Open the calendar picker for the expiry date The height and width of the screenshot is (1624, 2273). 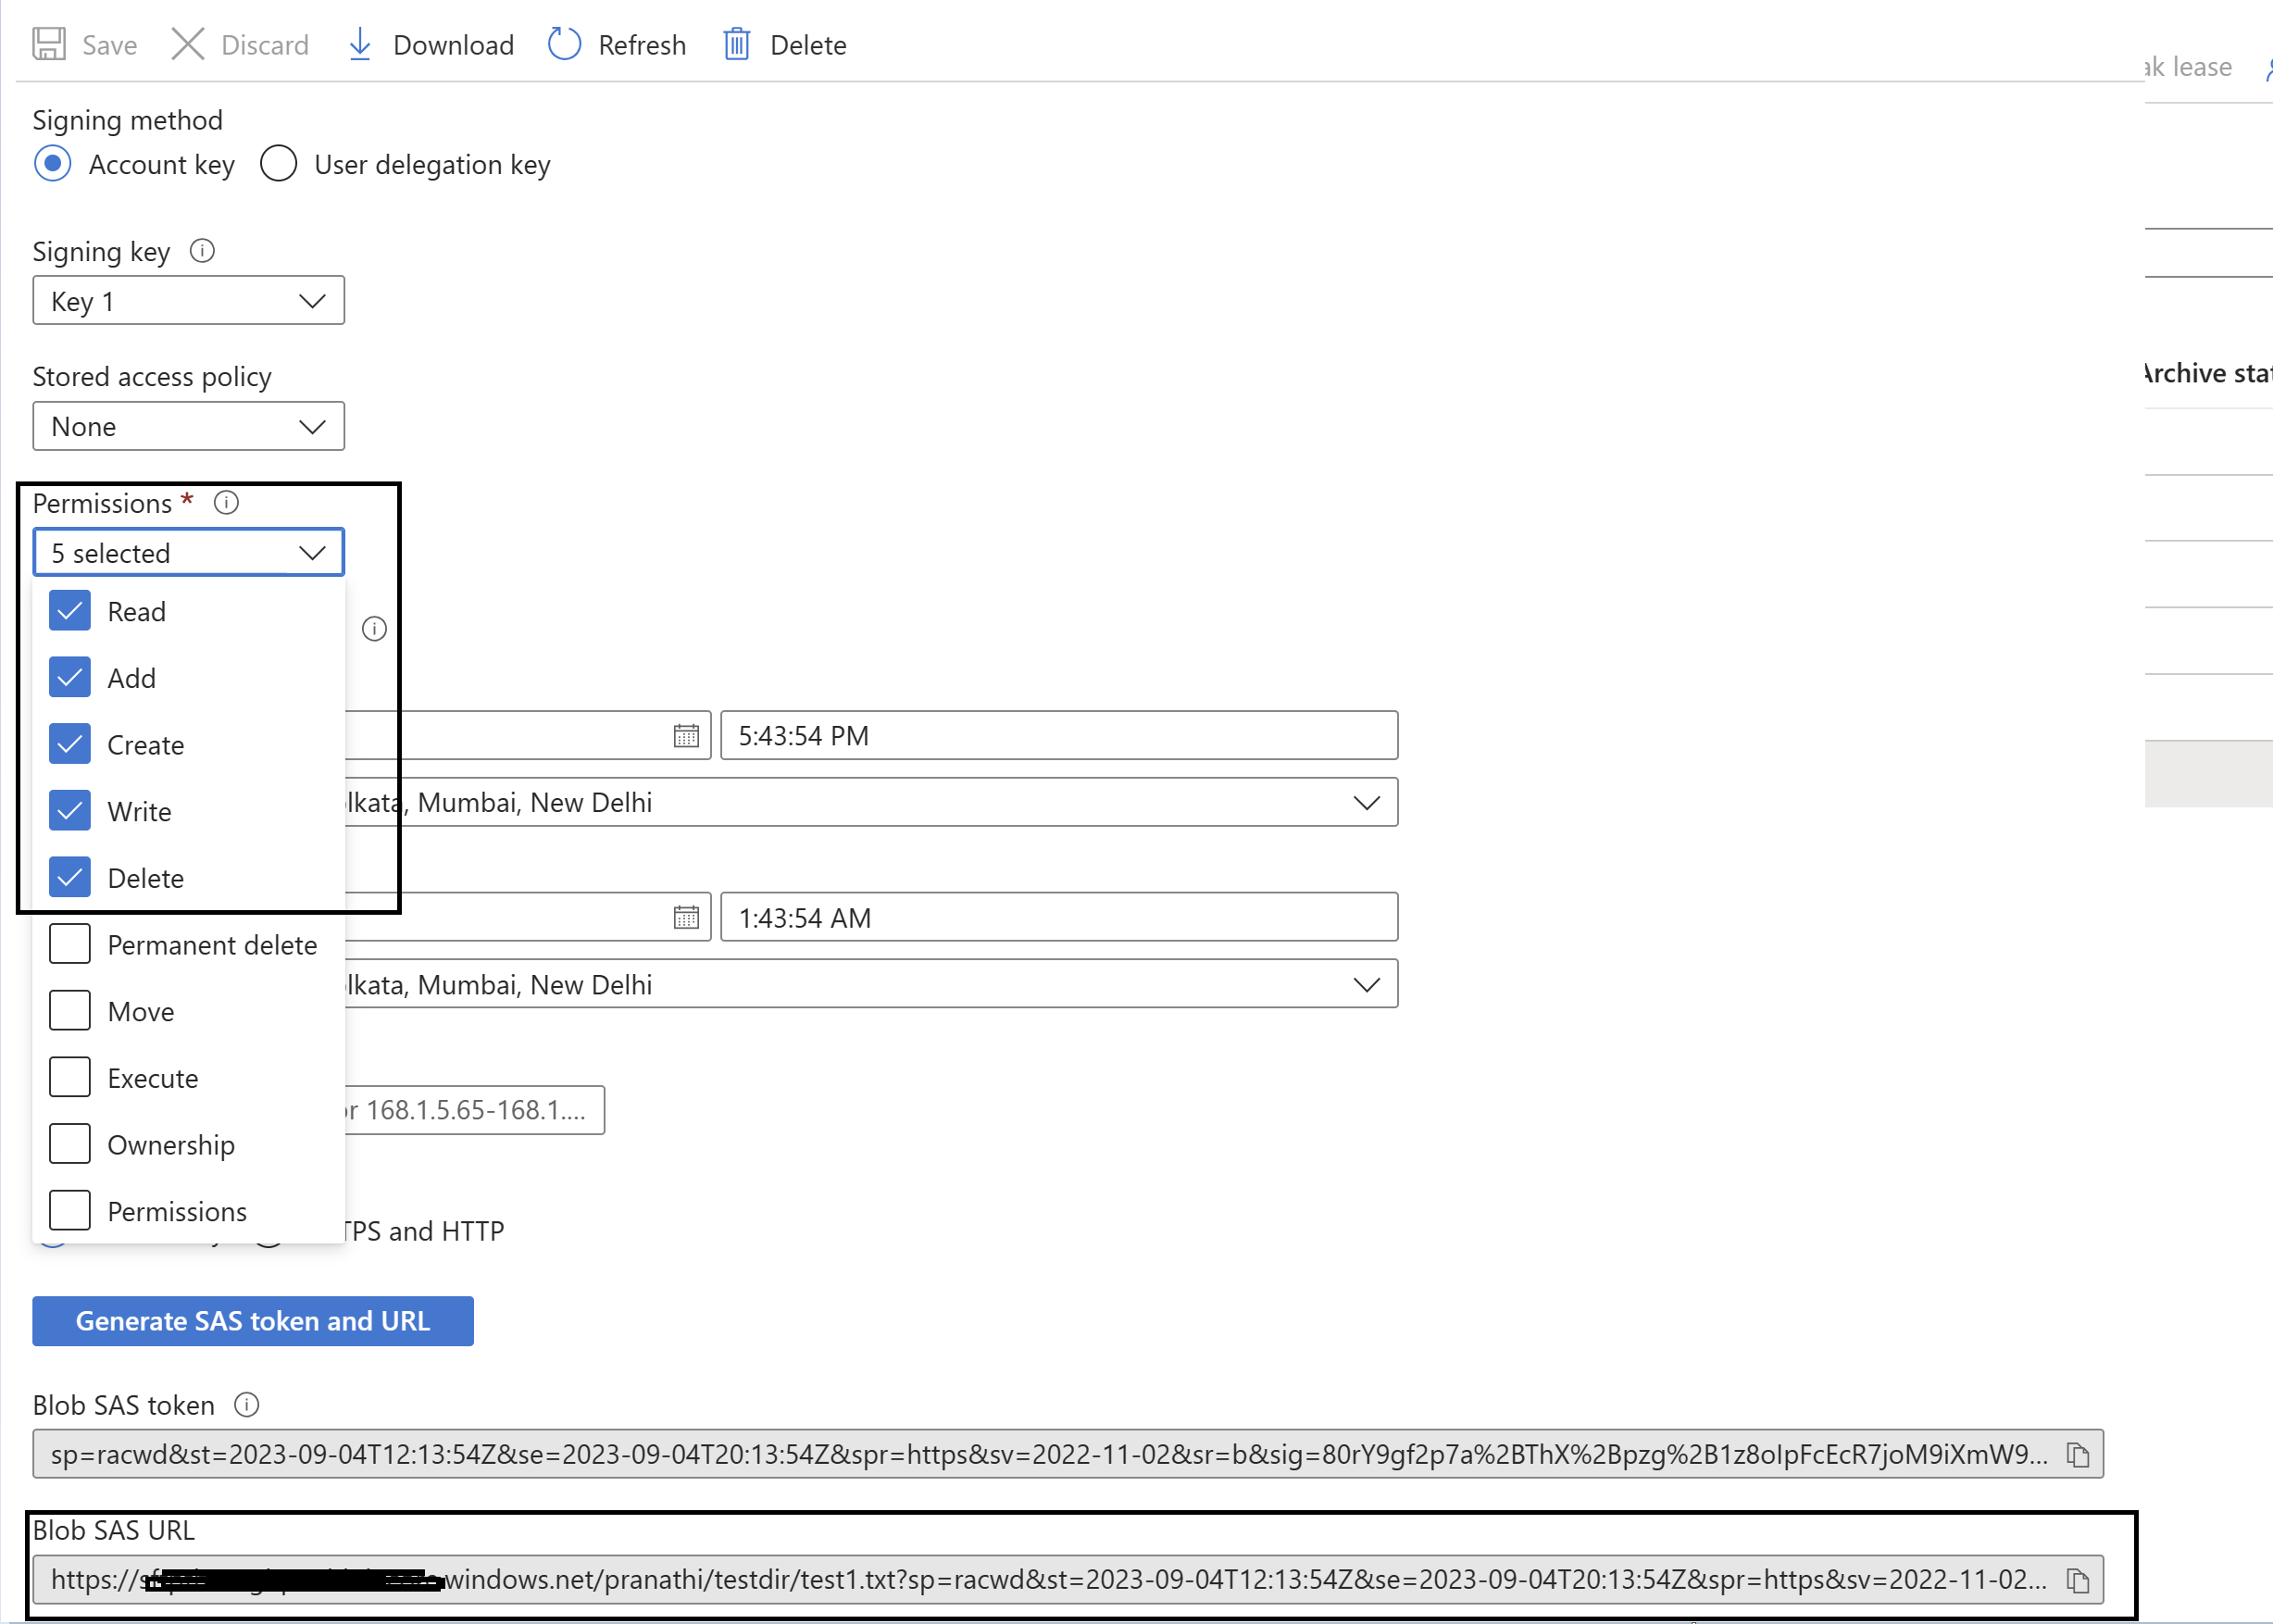pyautogui.click(x=686, y=917)
